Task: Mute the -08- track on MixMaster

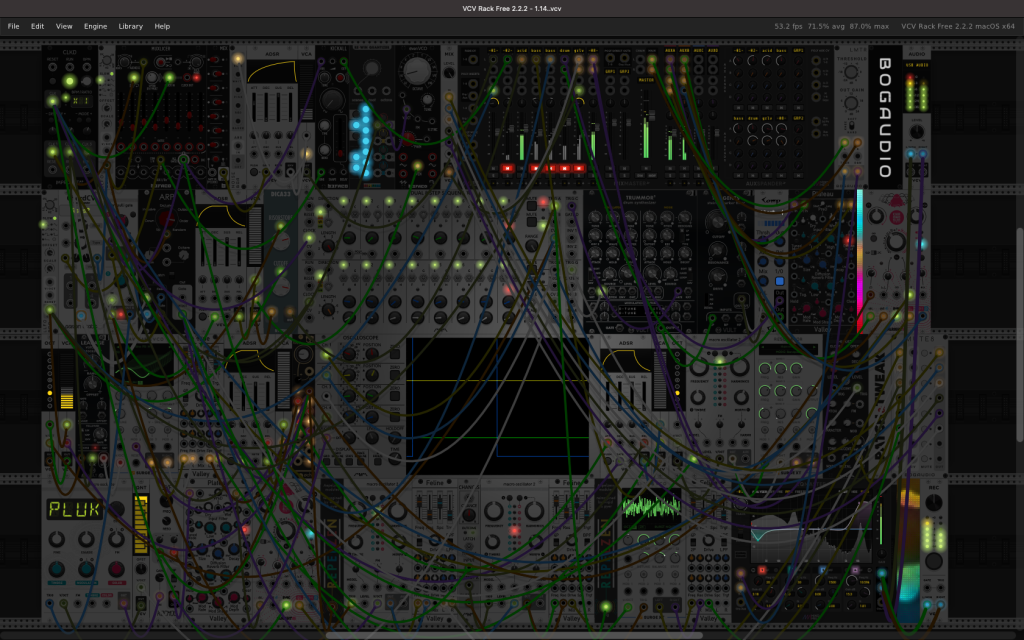Action: pos(593,168)
